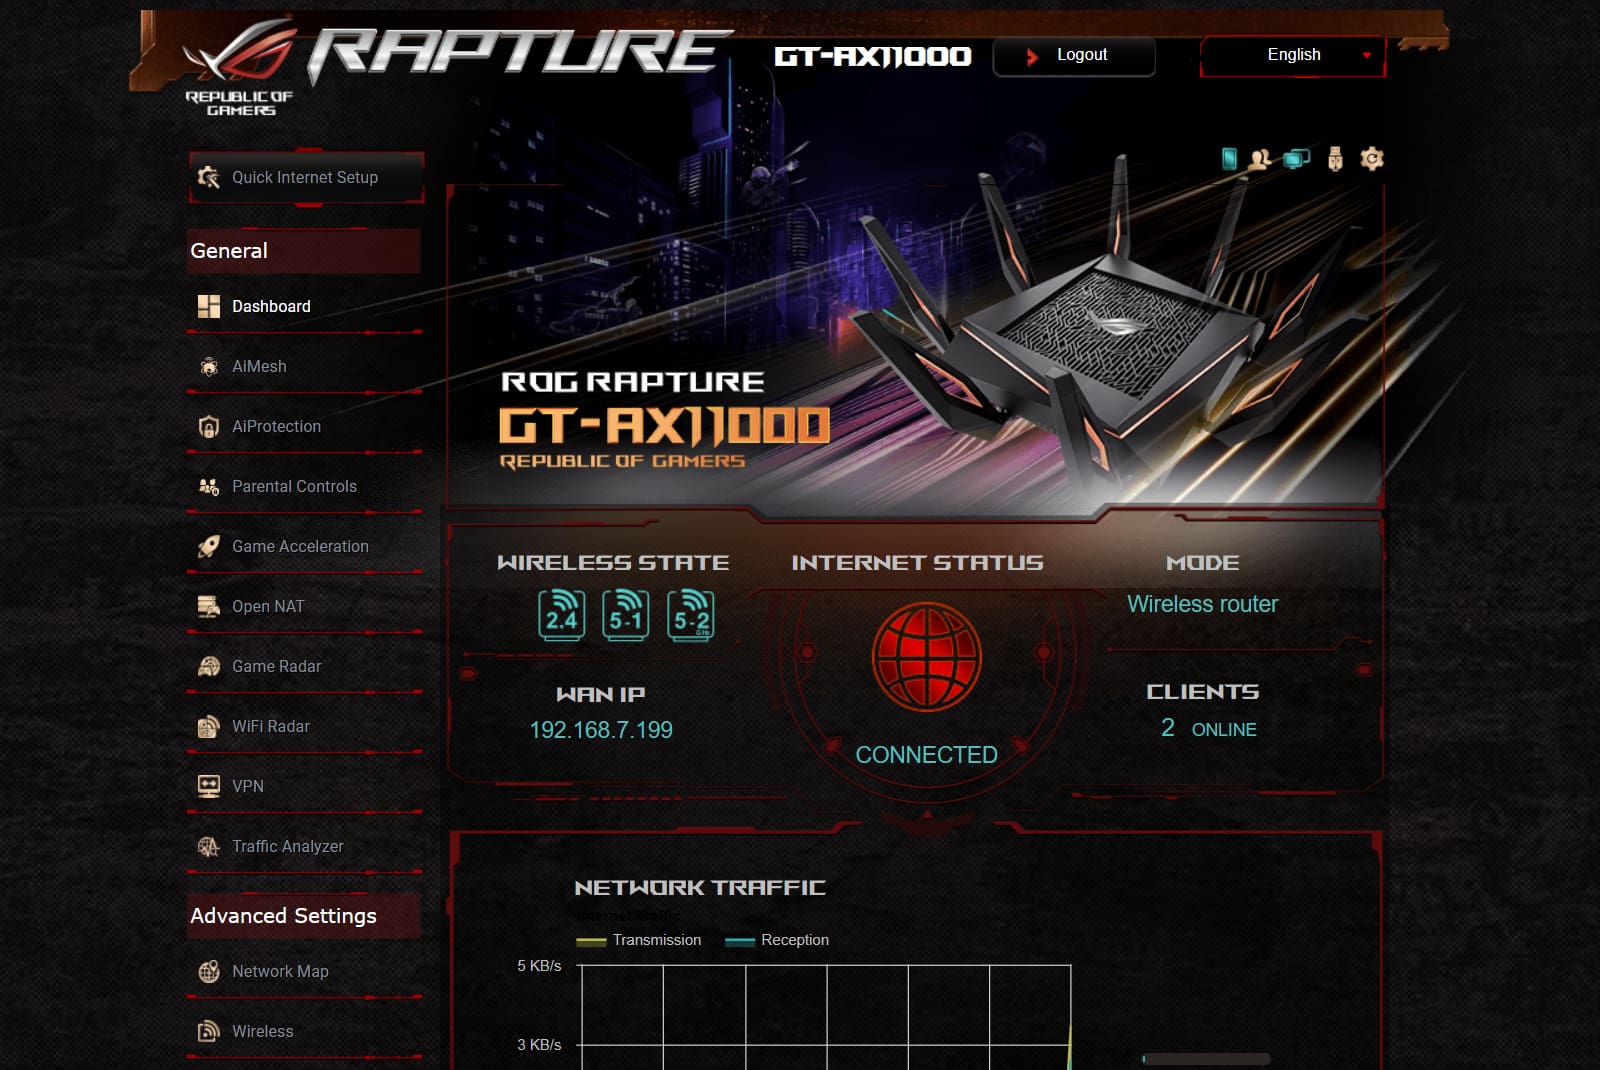Select Parental Controls menu item
Screen dimensions: 1600x1070
(x=304, y=486)
